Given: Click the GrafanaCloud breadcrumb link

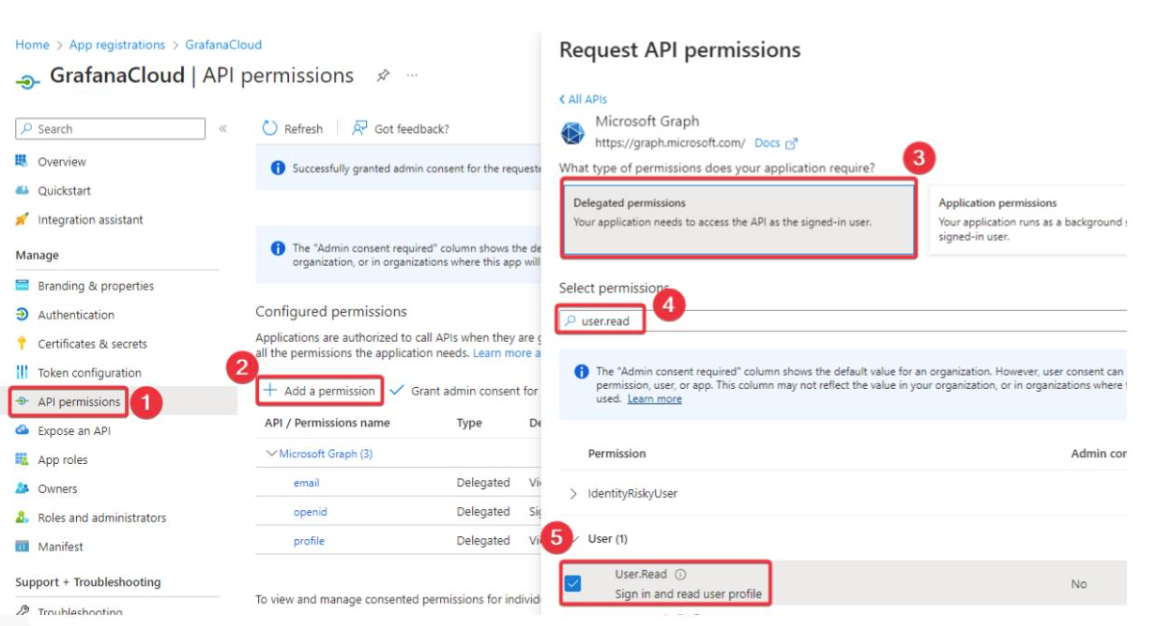Looking at the screenshot, I should [x=223, y=45].
